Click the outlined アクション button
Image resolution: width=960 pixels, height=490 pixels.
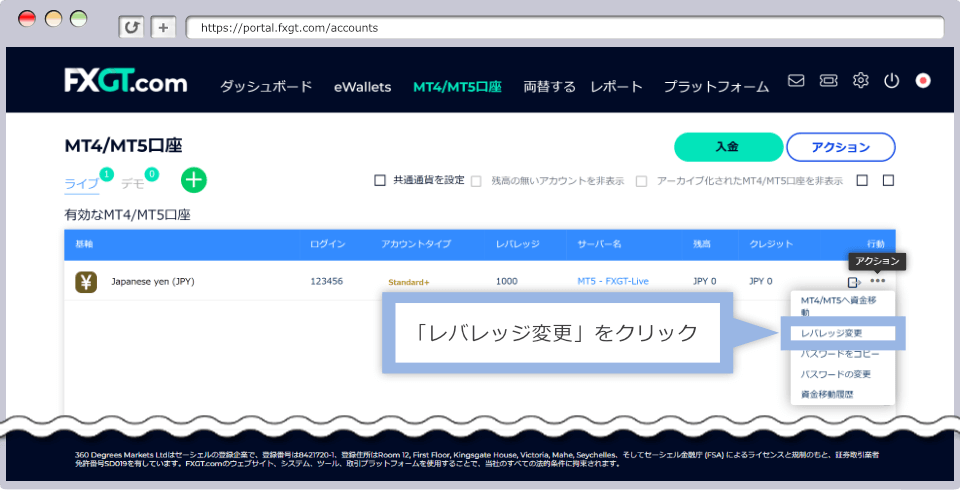point(841,147)
